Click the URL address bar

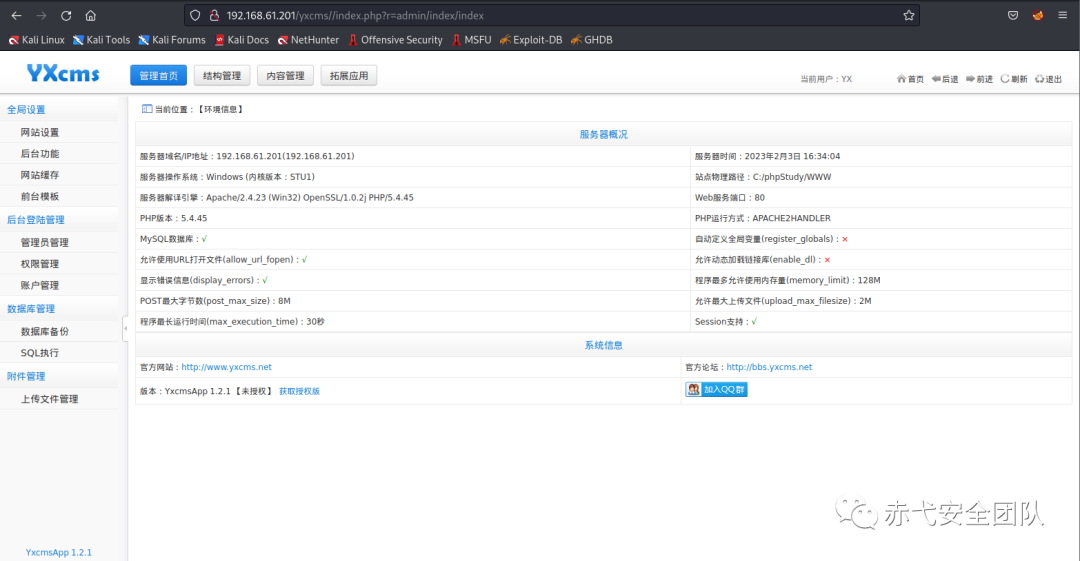tap(551, 15)
